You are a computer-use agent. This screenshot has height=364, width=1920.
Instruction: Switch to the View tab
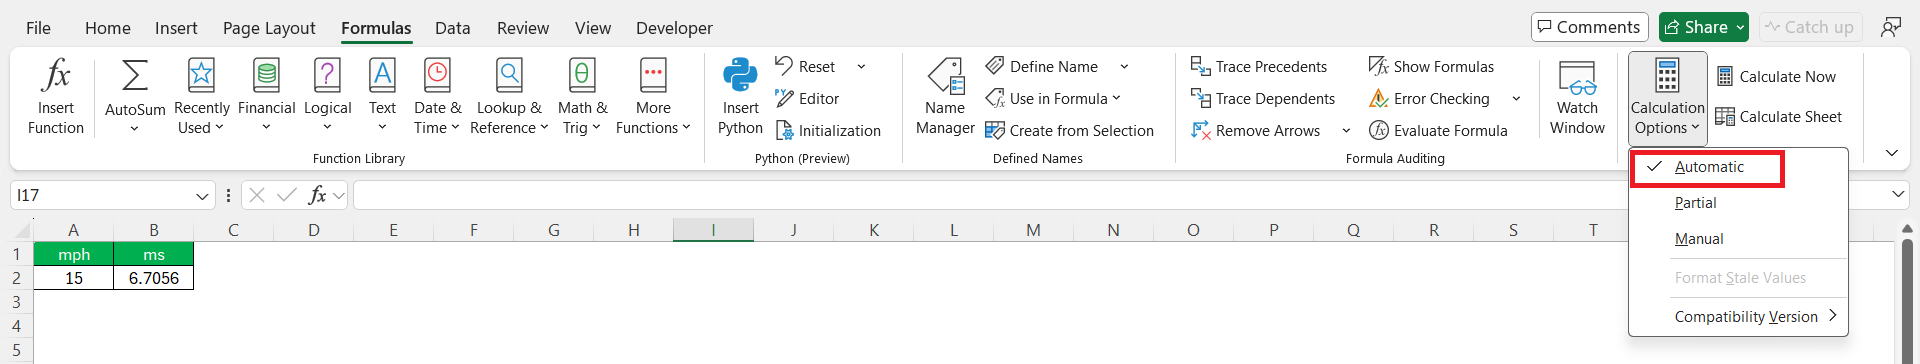click(592, 28)
